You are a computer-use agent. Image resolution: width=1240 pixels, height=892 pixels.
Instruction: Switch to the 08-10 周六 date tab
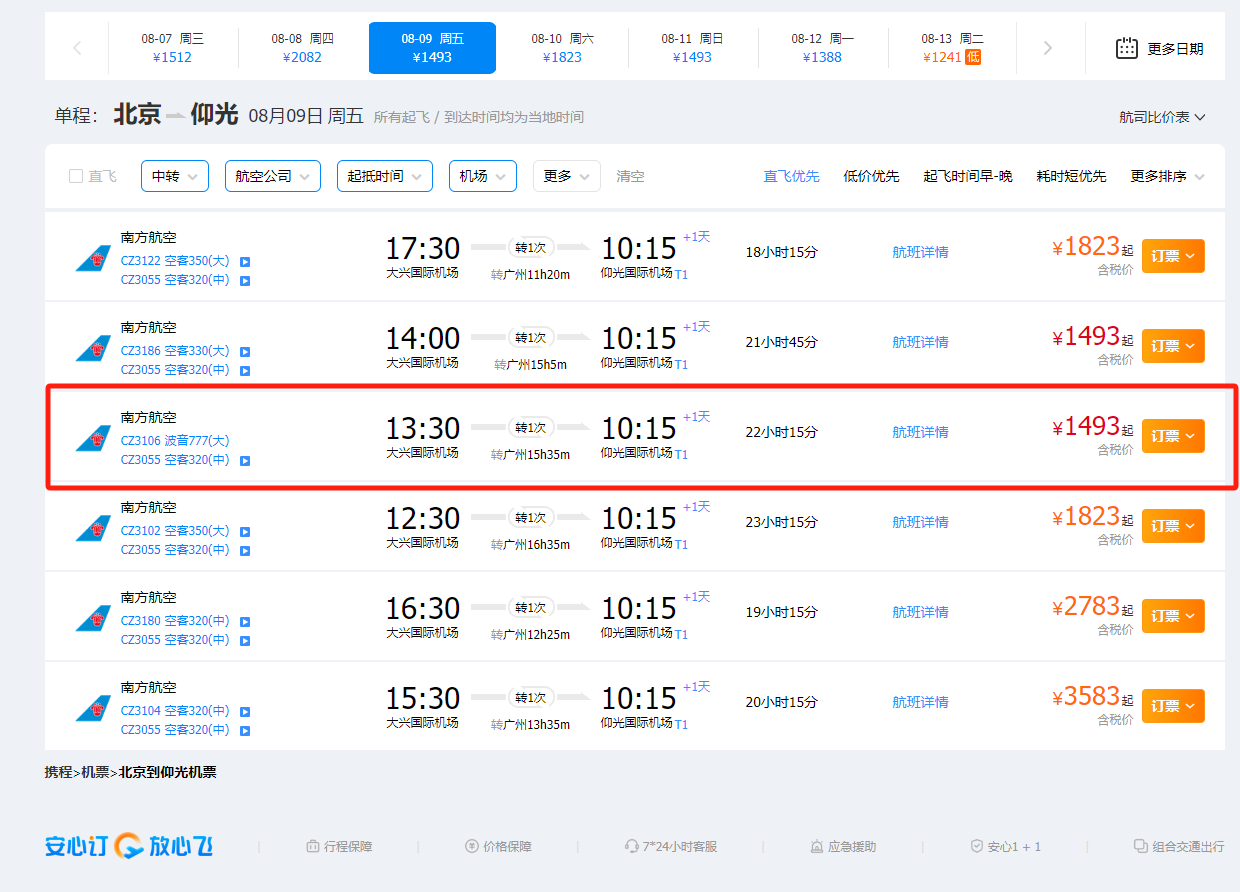click(x=562, y=48)
